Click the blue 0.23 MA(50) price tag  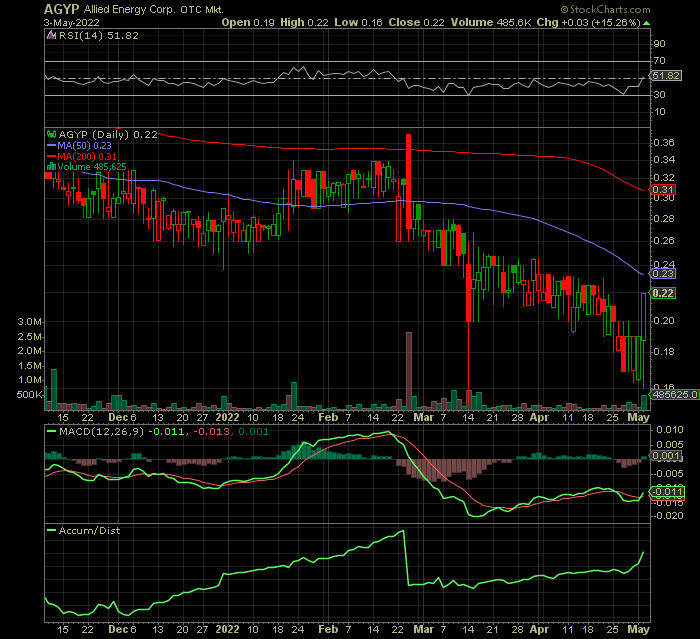pyautogui.click(x=663, y=273)
